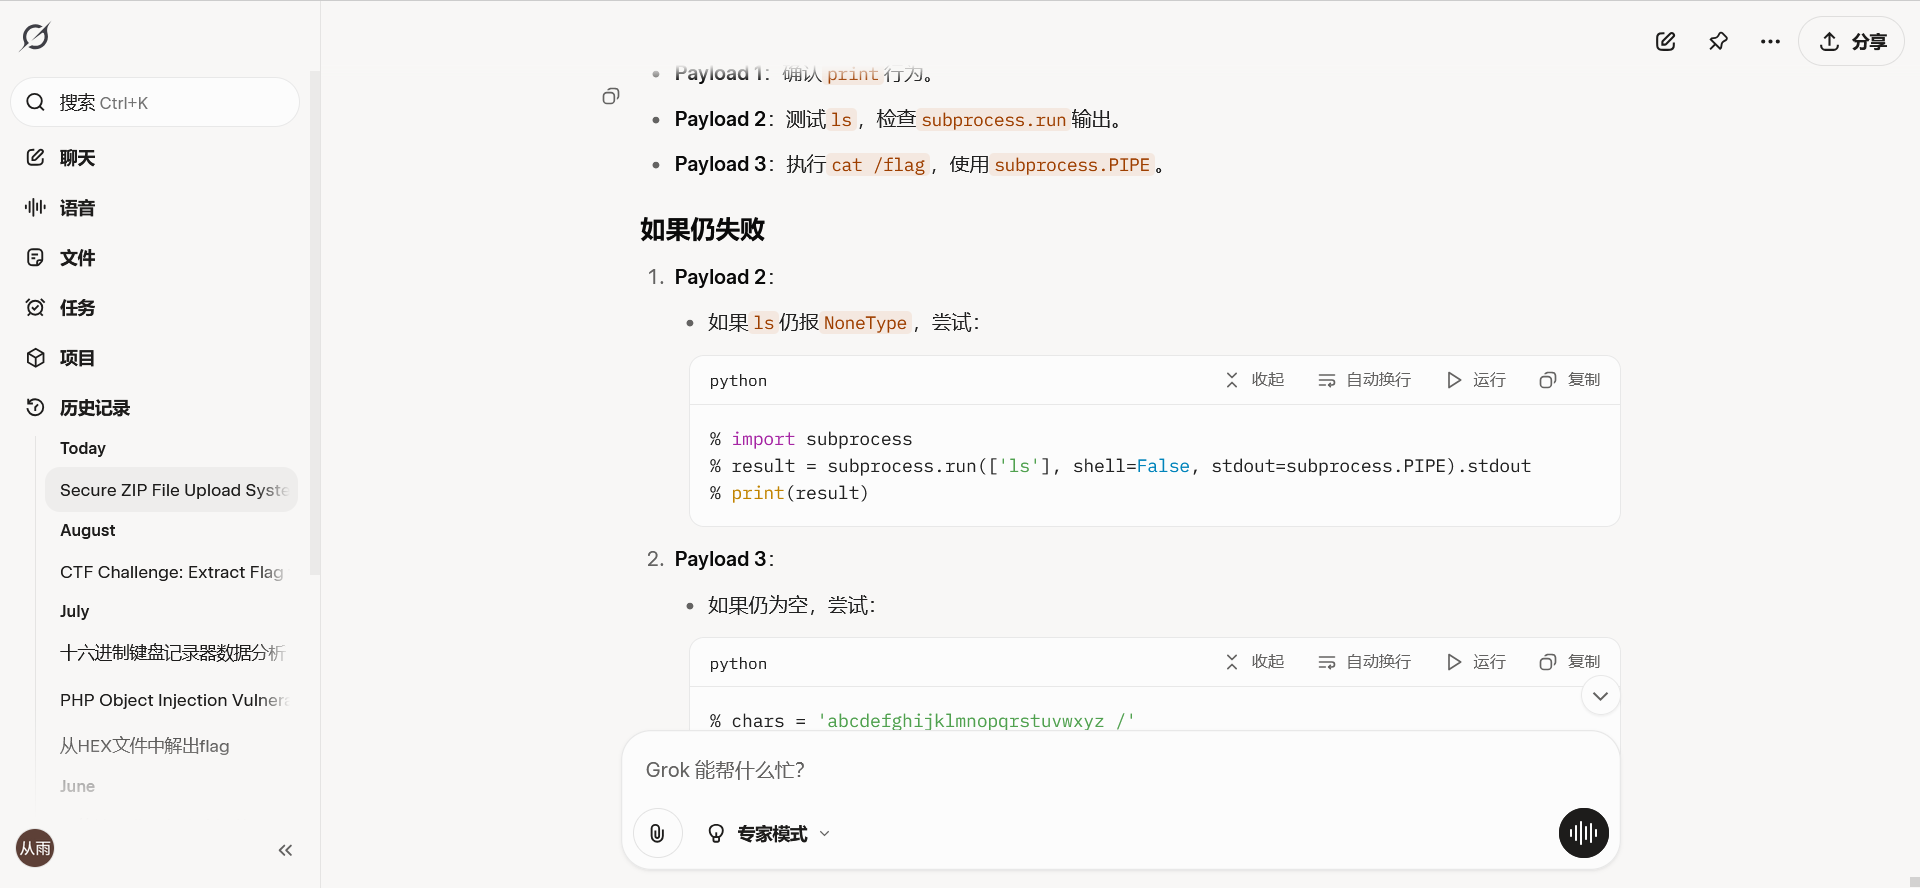The width and height of the screenshot is (1920, 888).
Task: Click the Grok logo icon
Action: coord(35,37)
